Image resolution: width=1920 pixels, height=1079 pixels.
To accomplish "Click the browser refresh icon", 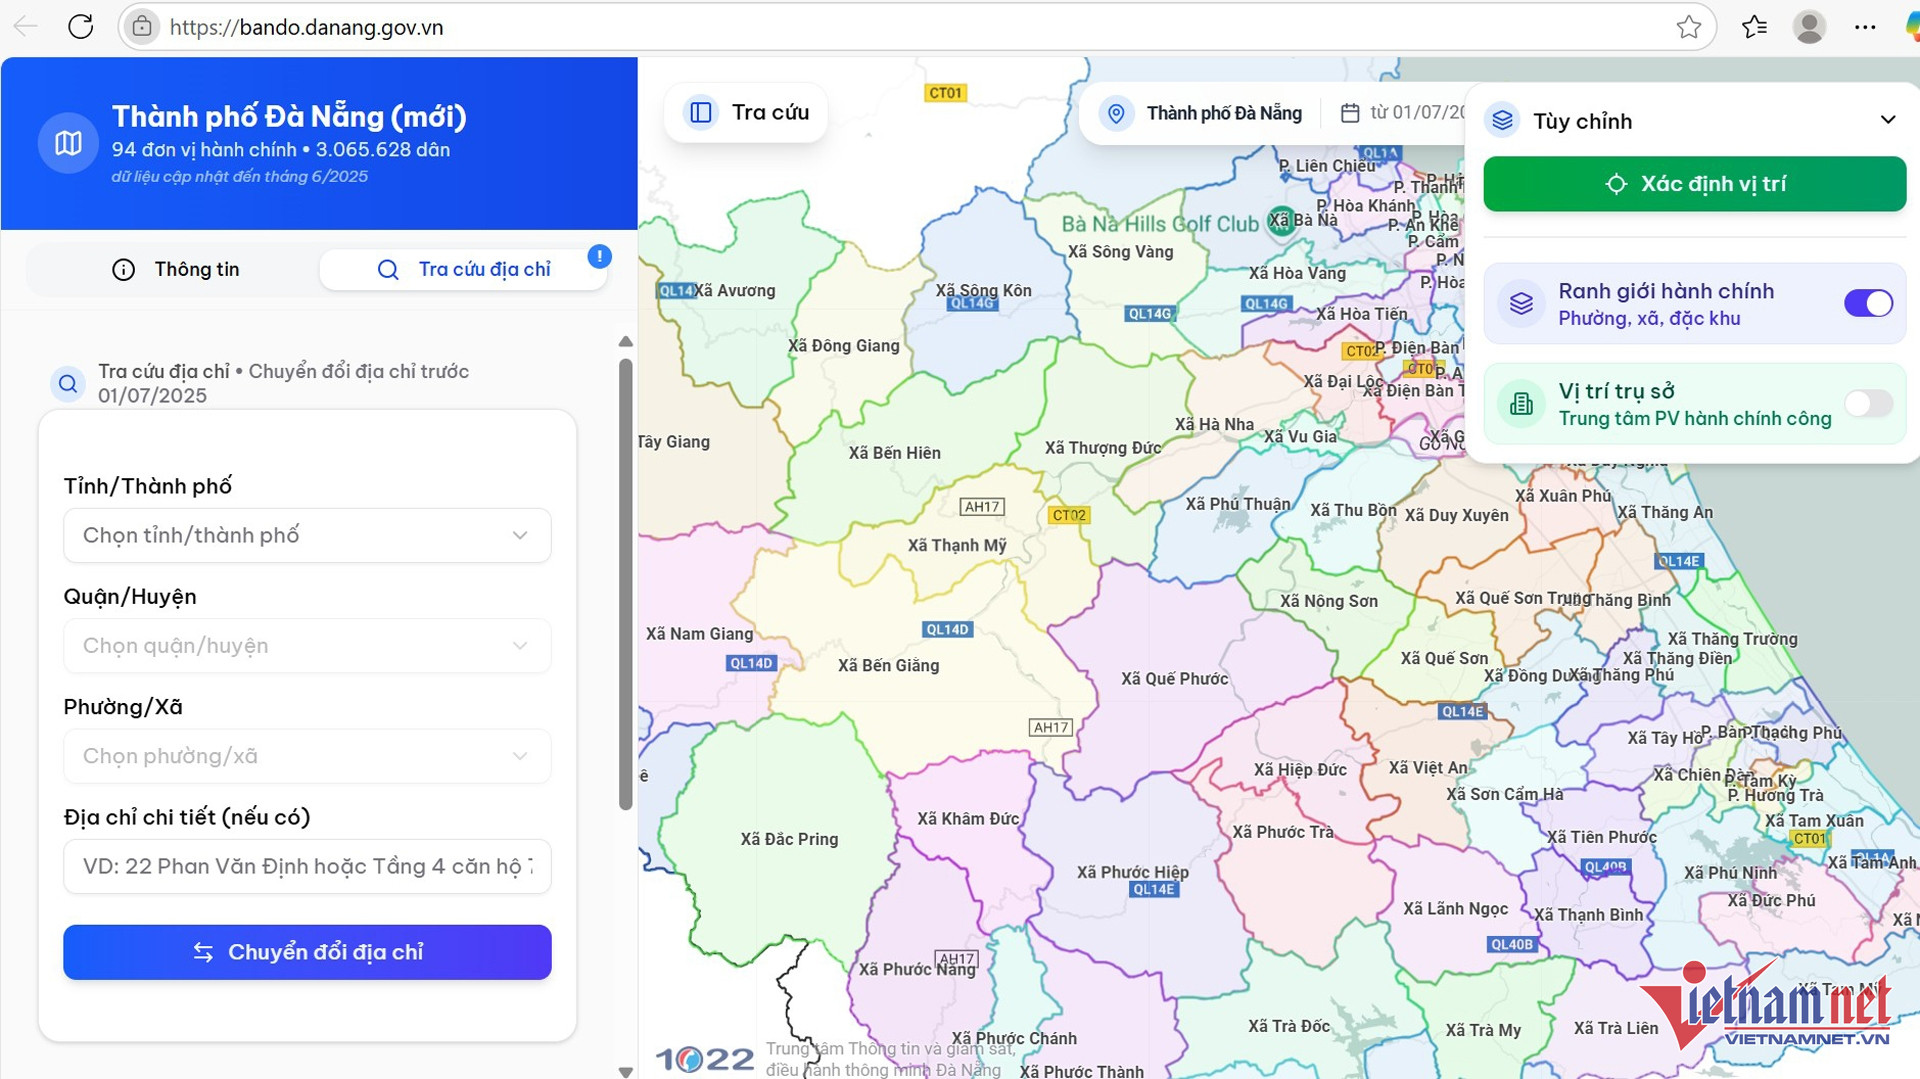I will (80, 27).
